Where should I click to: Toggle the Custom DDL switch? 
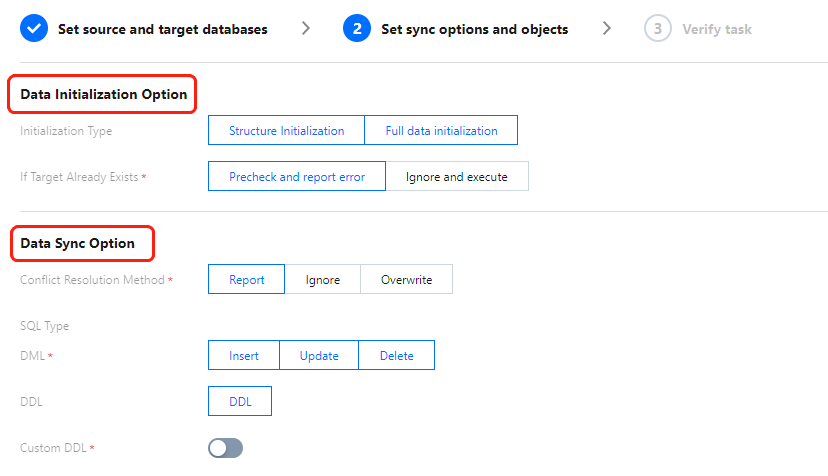[x=225, y=448]
